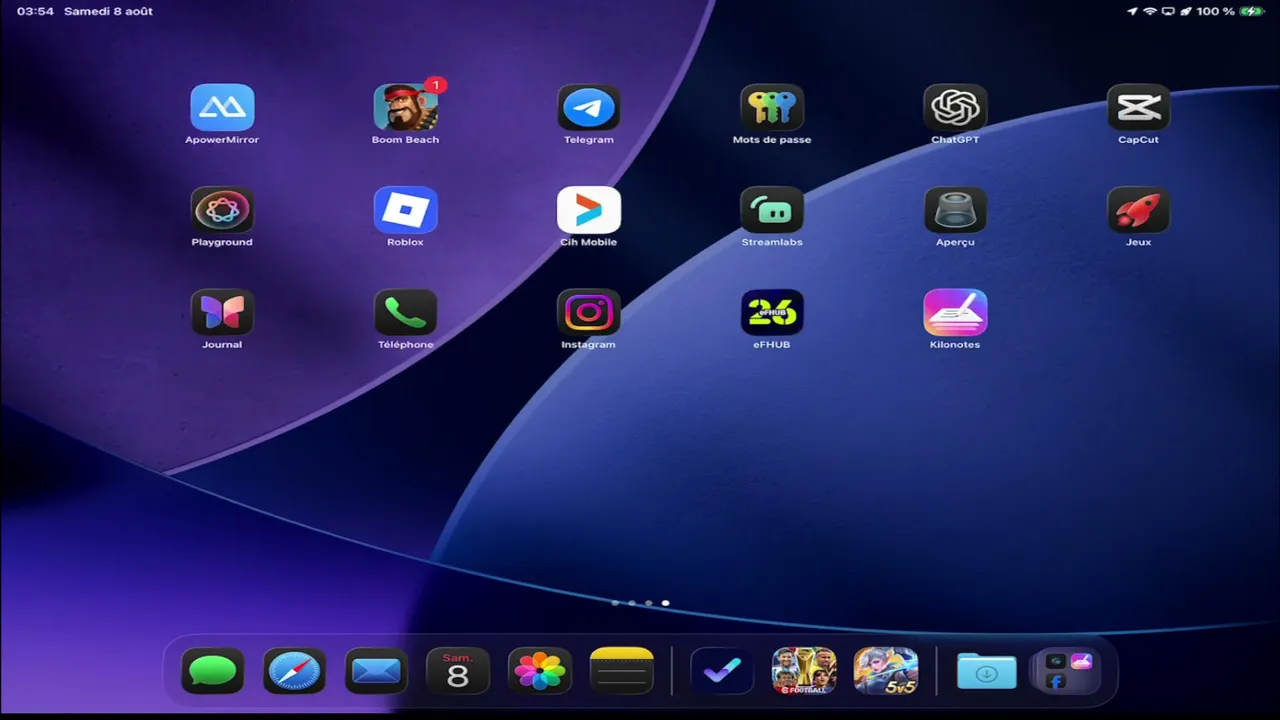Open Telegram messenger
Viewport: 1280px width, 720px height.
click(x=589, y=108)
